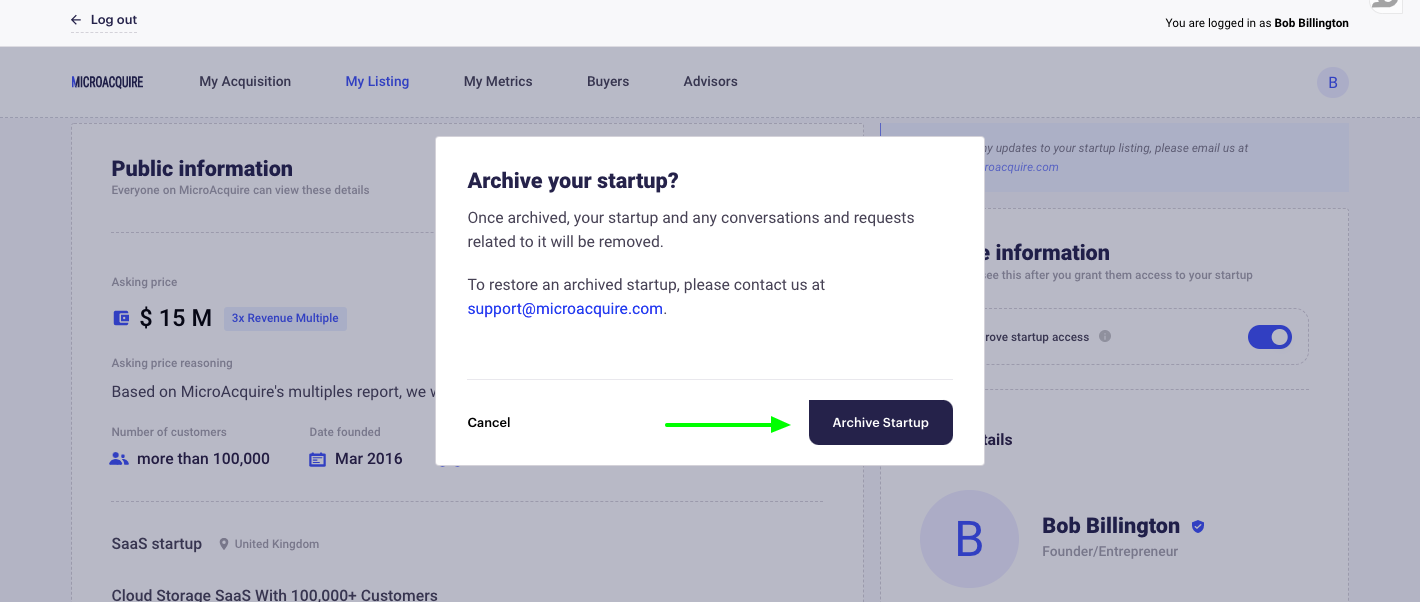Click the MicroAcquire logo
The image size is (1420, 602).
pos(107,82)
